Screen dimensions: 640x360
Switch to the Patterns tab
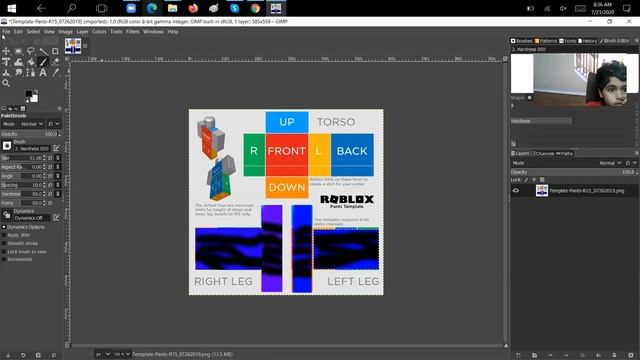(546, 41)
